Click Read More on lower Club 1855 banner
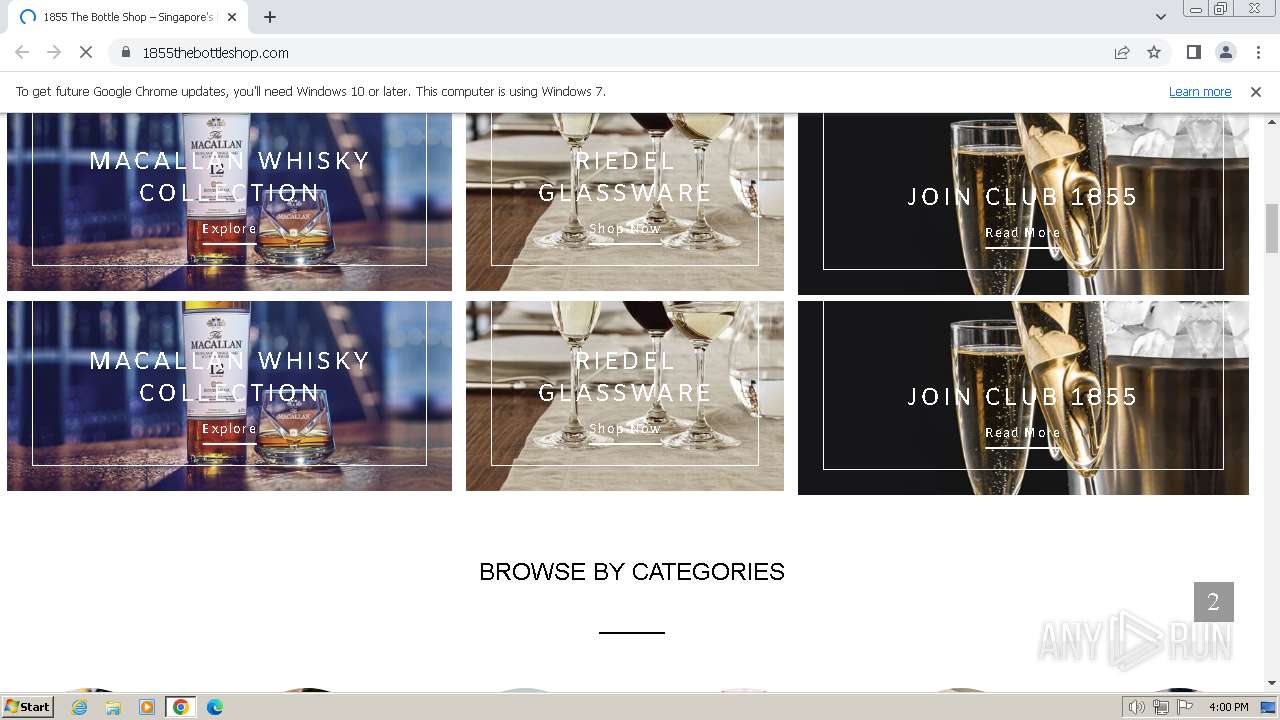 pos(1023,434)
